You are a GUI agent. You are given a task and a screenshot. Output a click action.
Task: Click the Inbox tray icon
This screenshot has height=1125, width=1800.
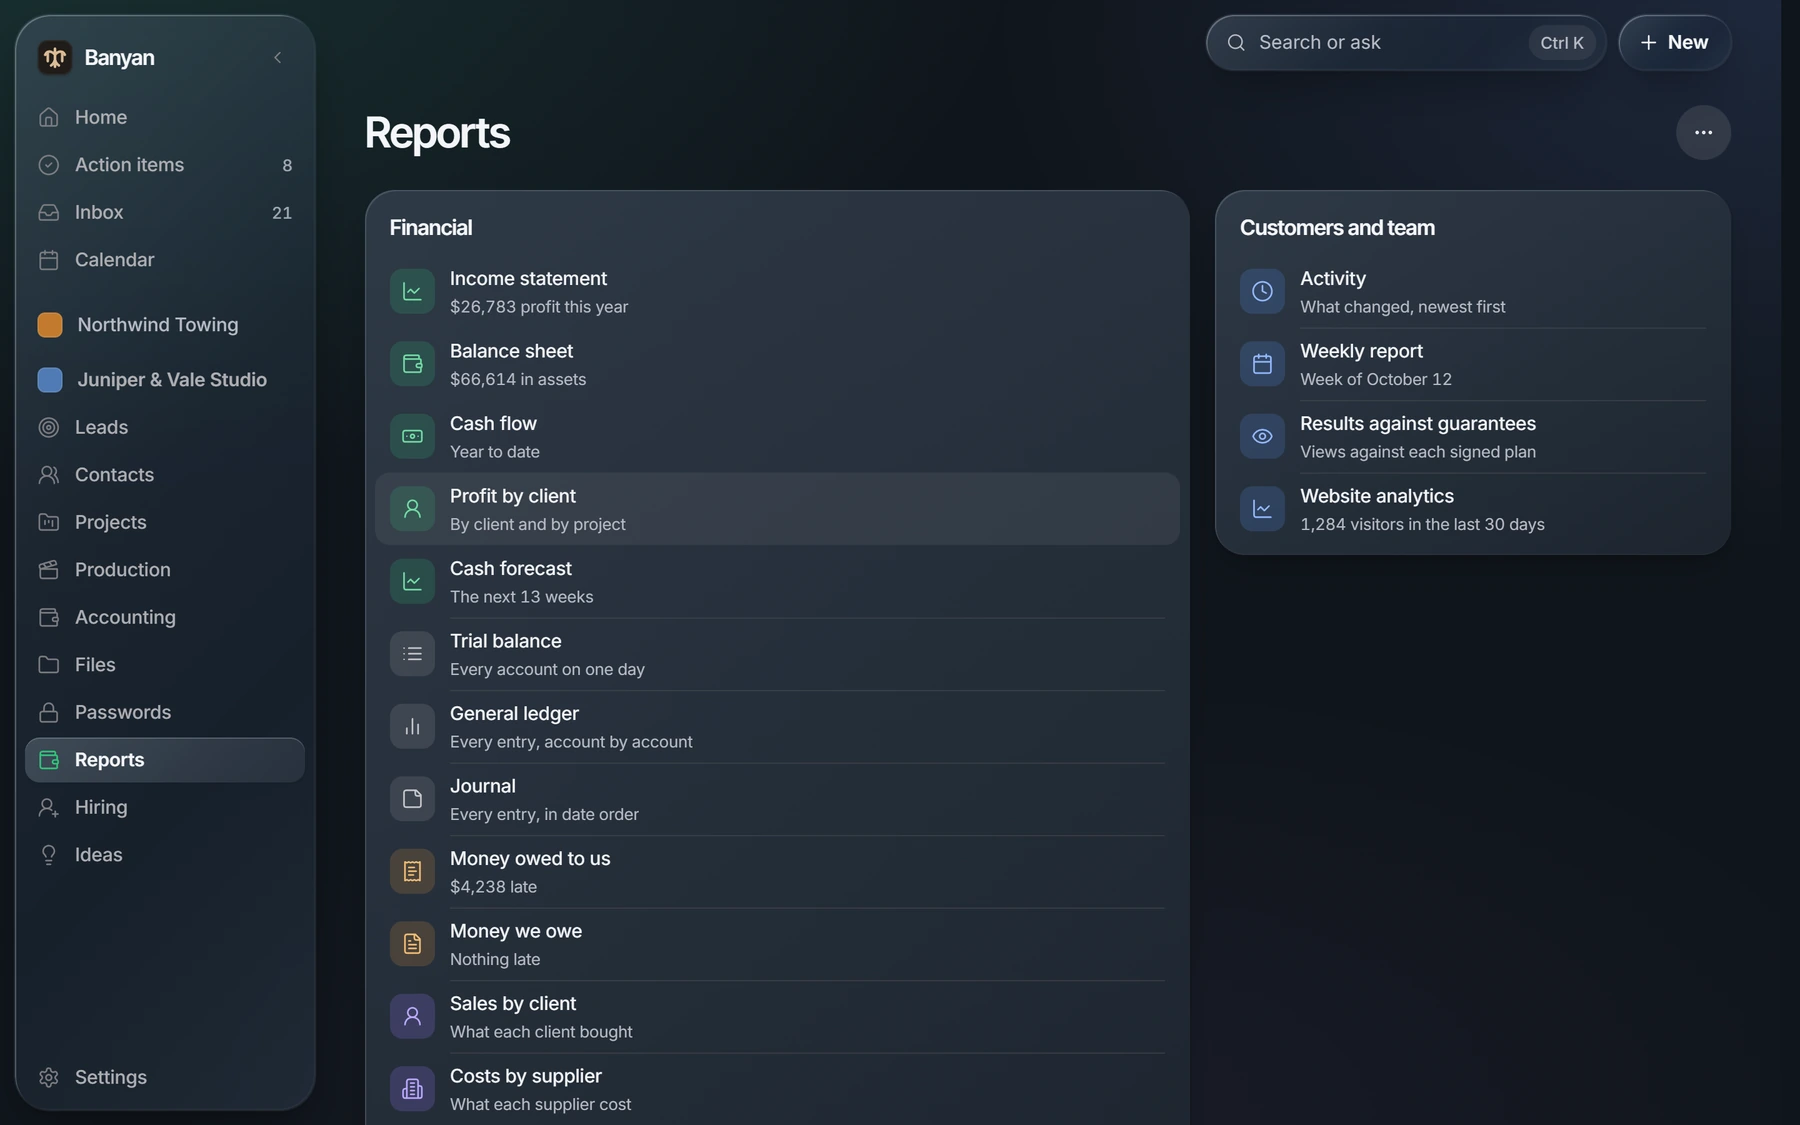tap(48, 212)
